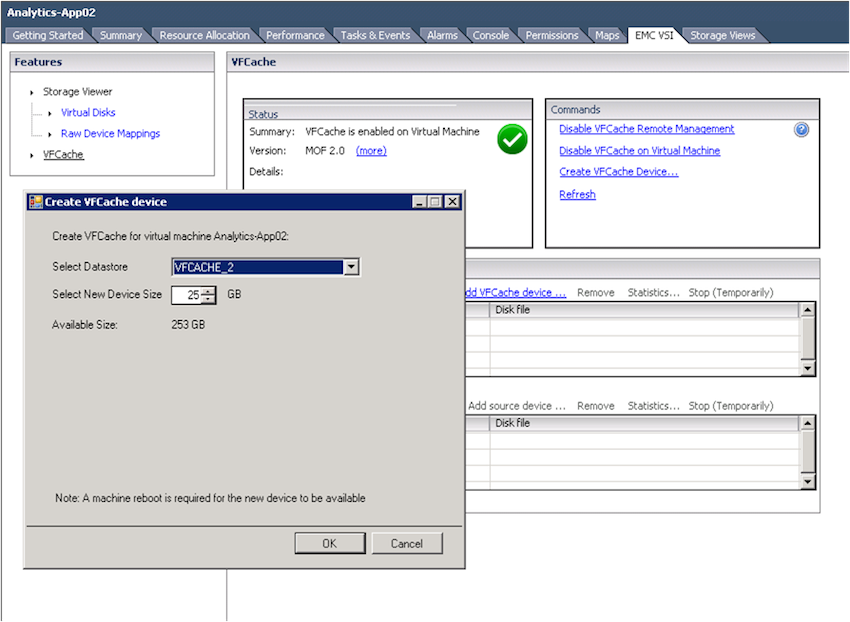Increase the new device size value
Viewport: 850px width, 622px height.
click(x=208, y=291)
